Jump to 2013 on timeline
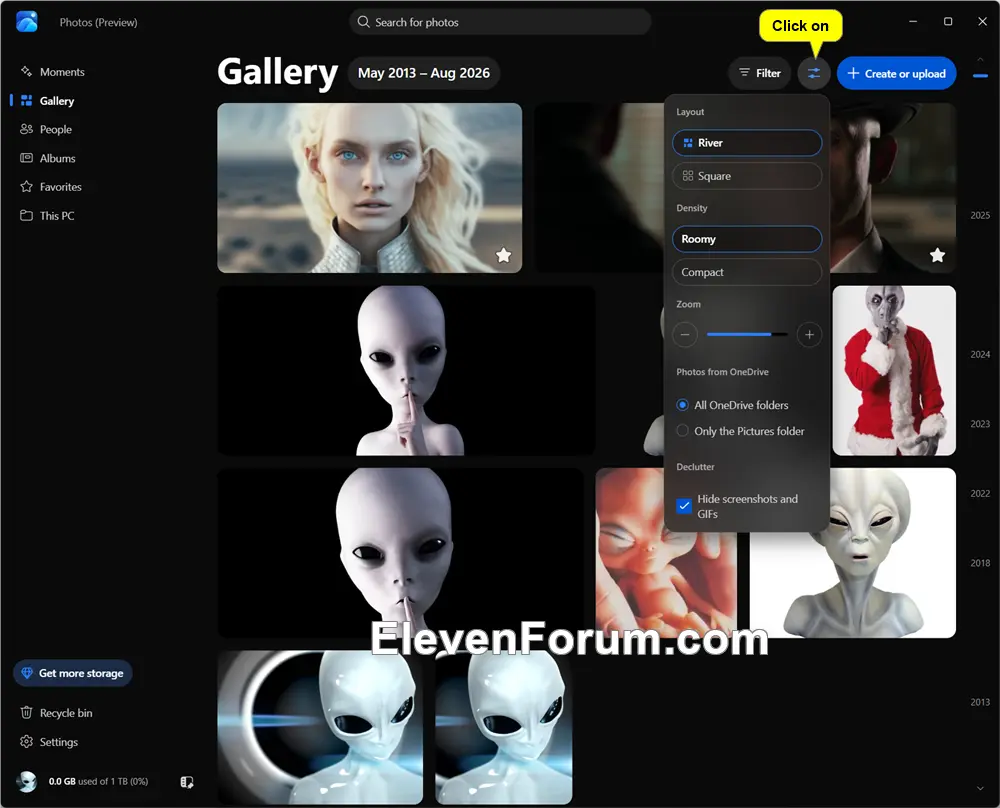The image size is (1000, 808). 980,702
